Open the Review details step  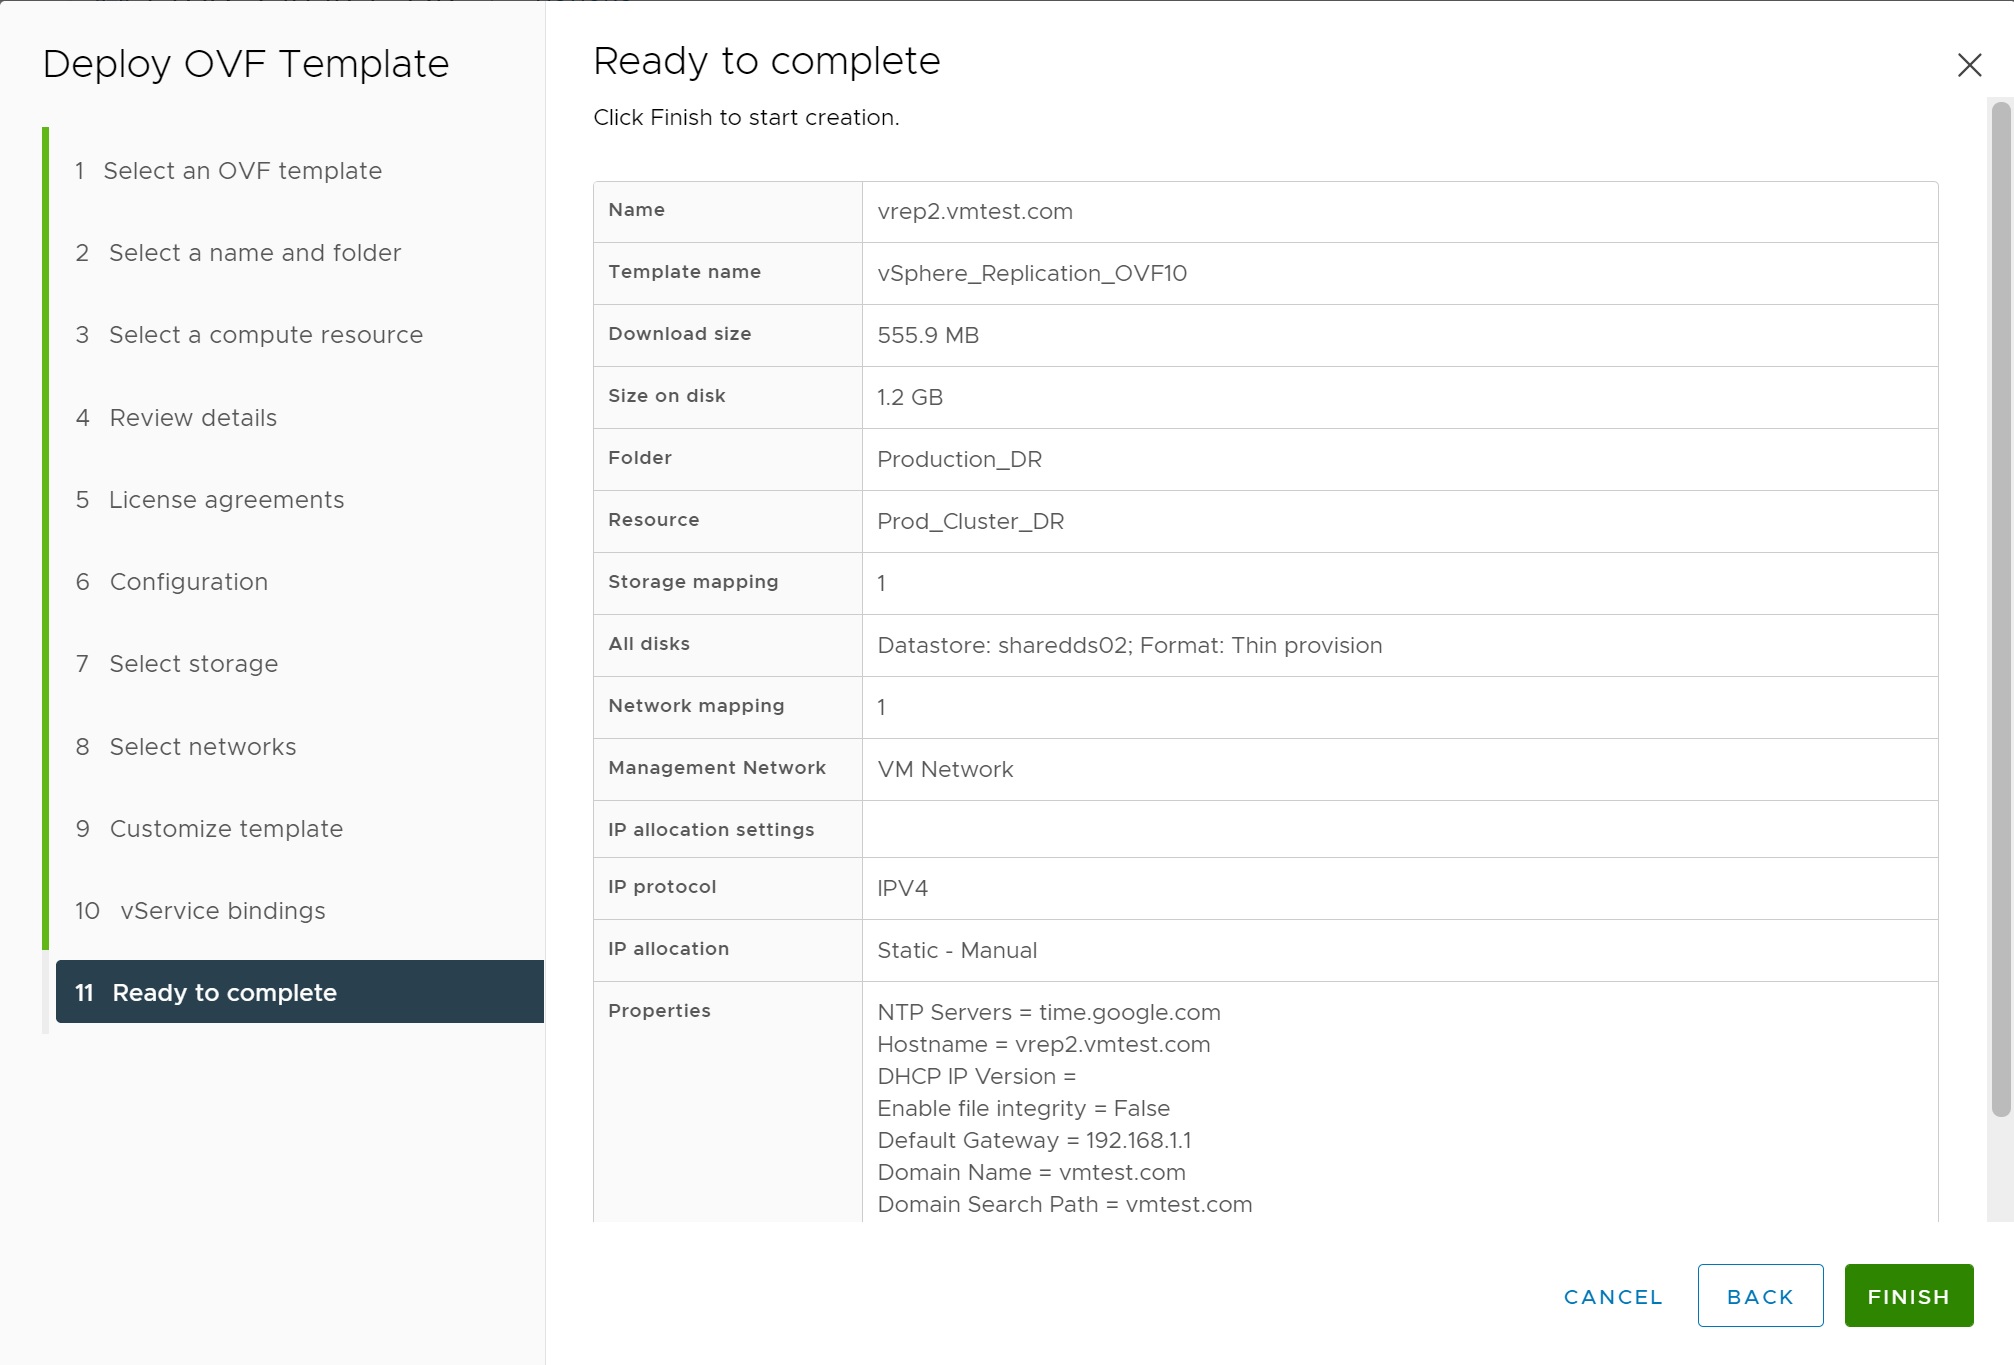(x=193, y=418)
